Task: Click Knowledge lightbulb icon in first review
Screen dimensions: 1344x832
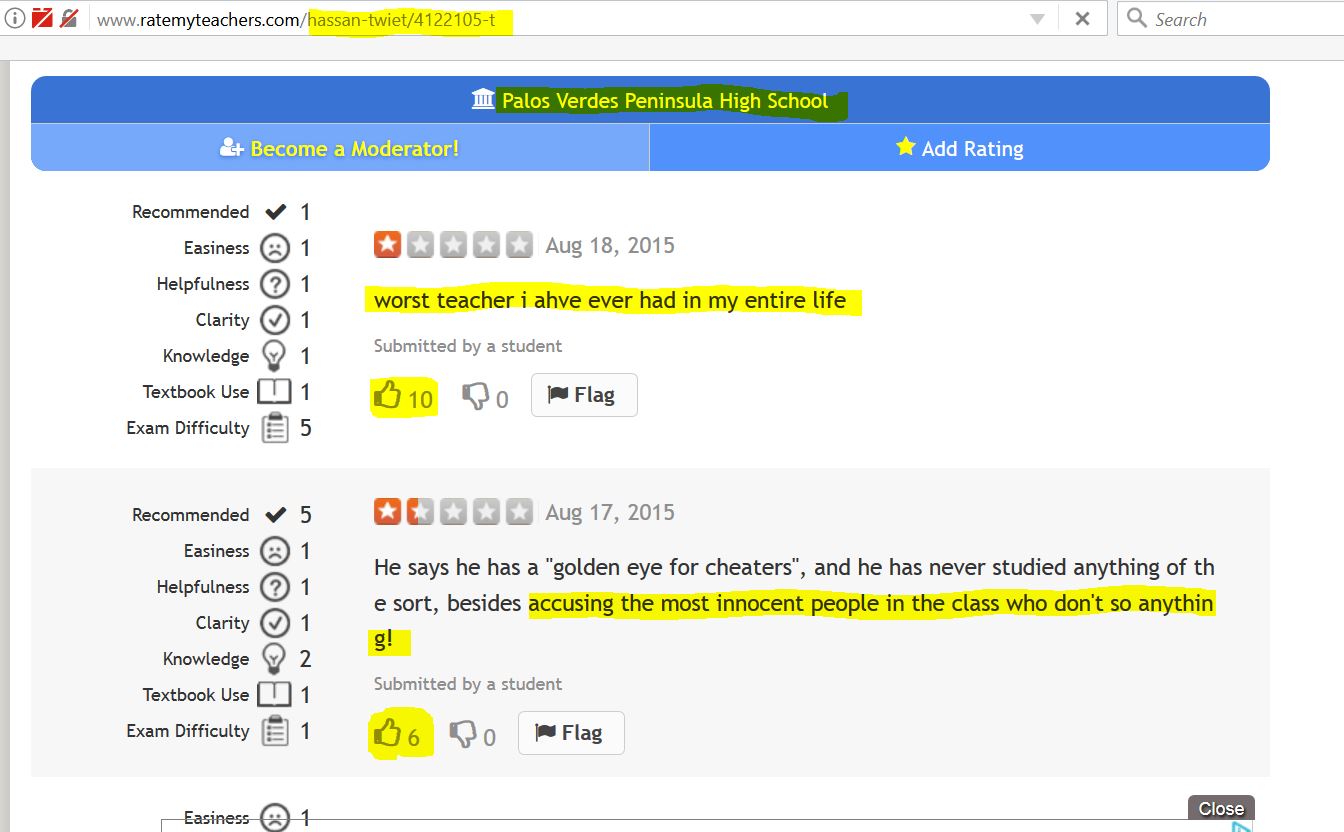Action: [273, 356]
